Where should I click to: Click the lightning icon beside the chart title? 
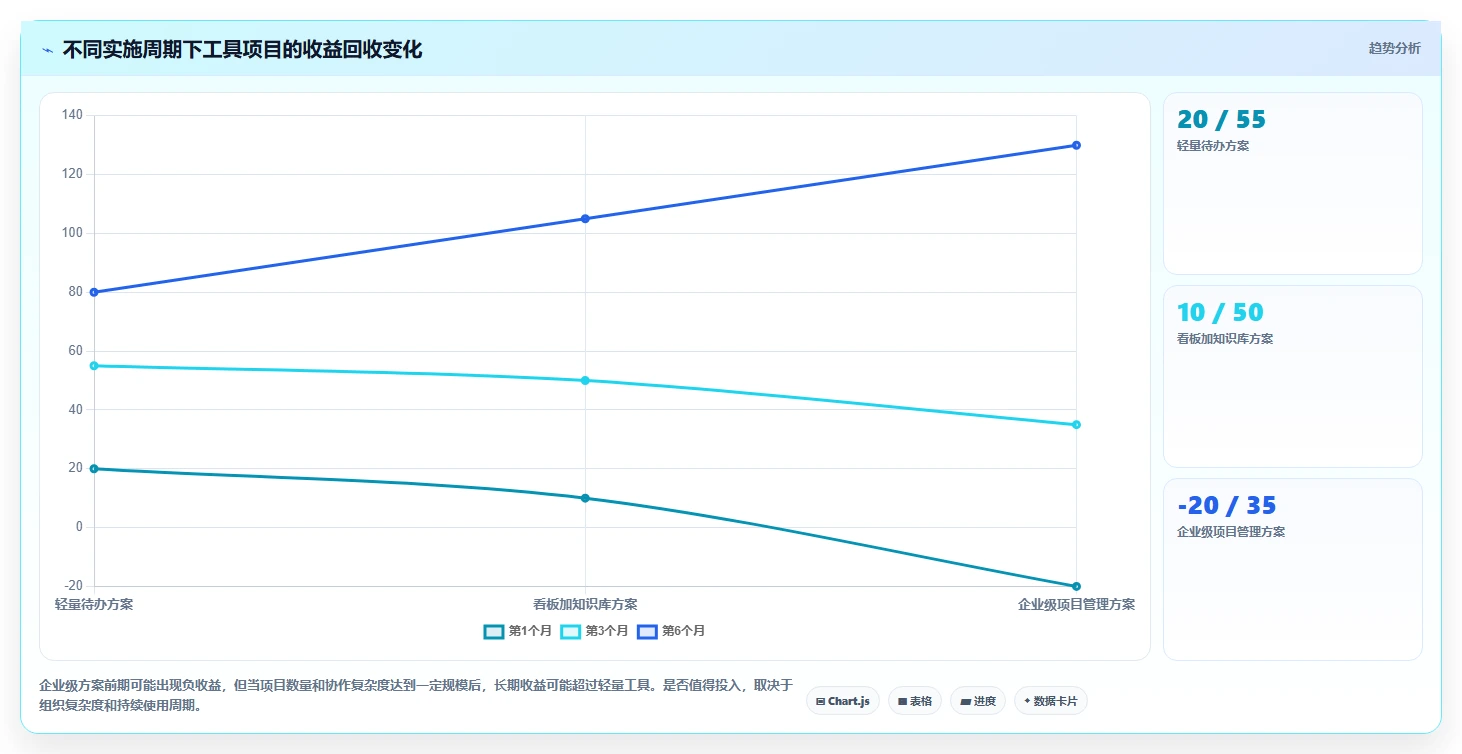point(48,50)
